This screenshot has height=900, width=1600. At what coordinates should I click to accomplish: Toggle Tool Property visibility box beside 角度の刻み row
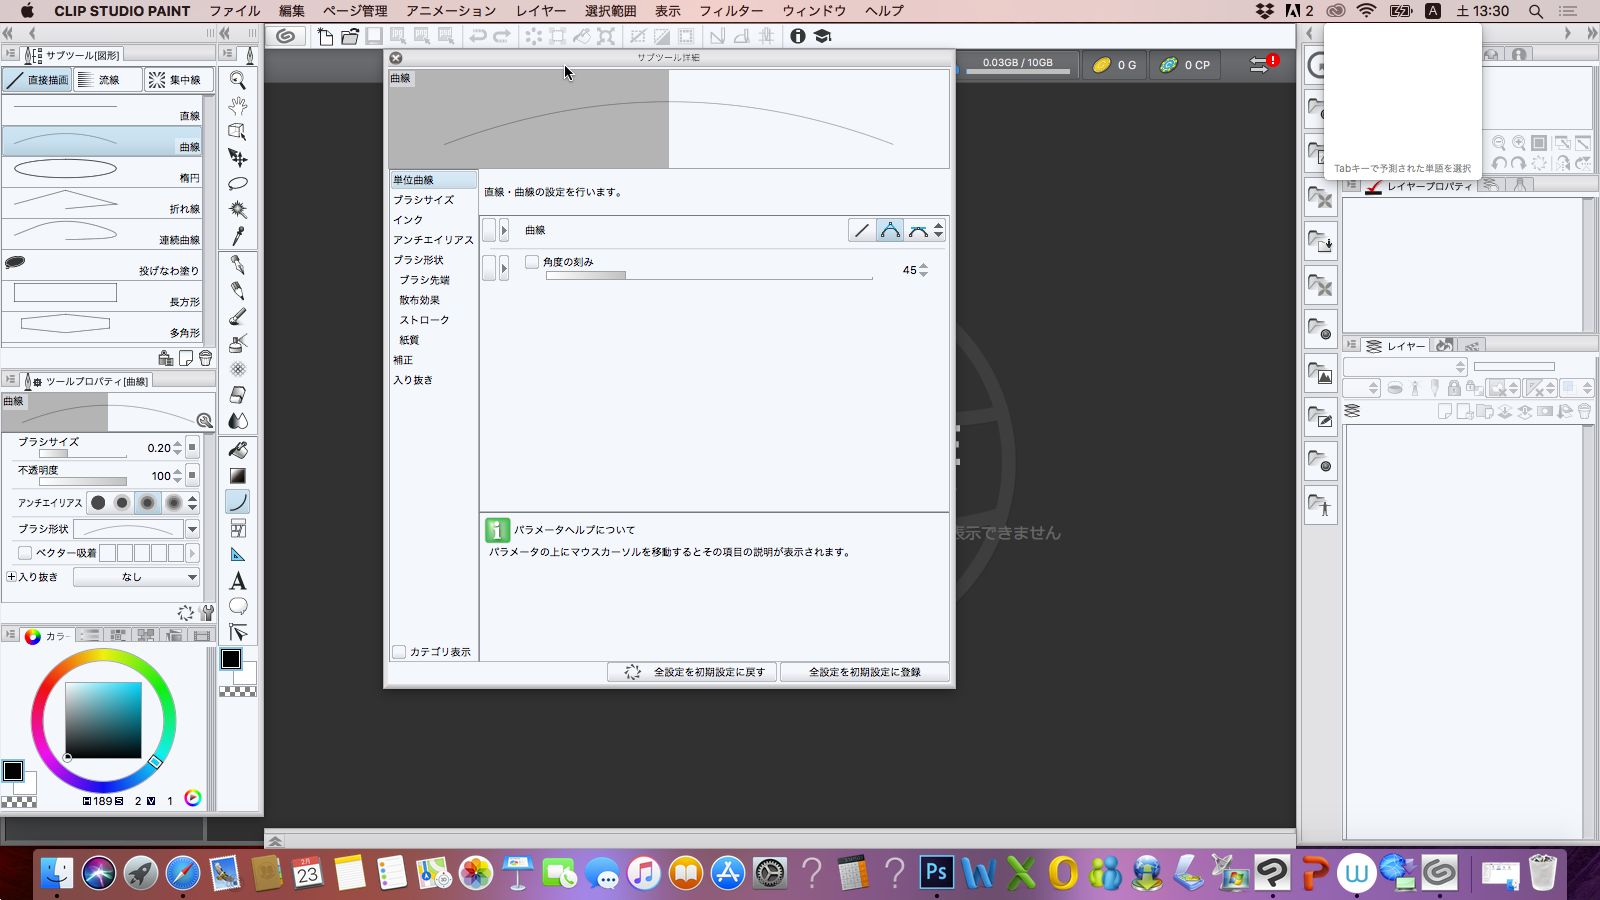(489, 268)
